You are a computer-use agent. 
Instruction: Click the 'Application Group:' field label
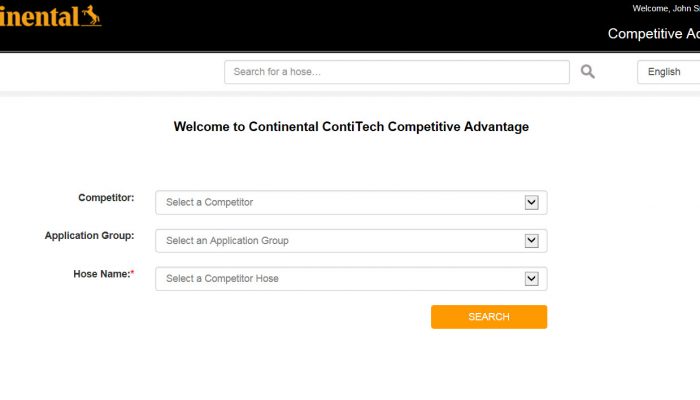[89, 236]
